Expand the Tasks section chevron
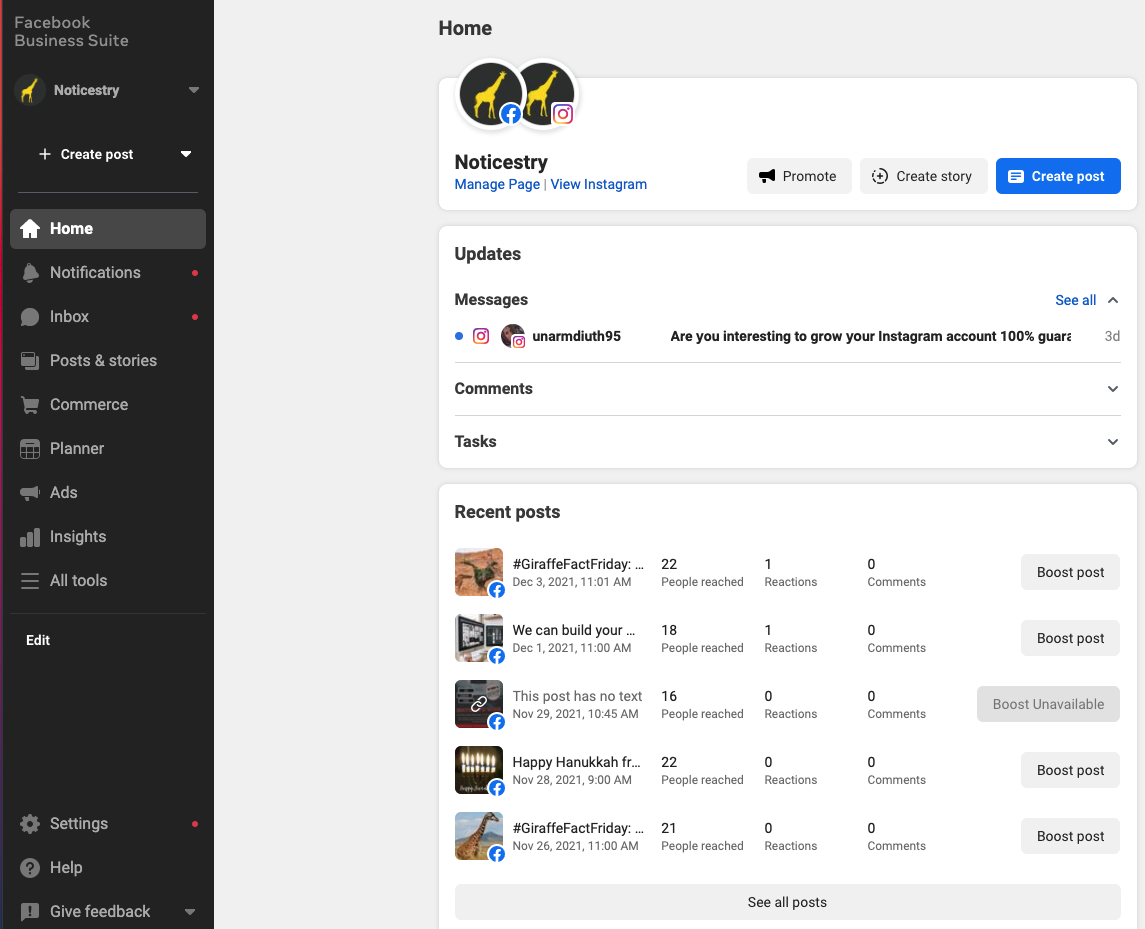 pyautogui.click(x=1113, y=442)
